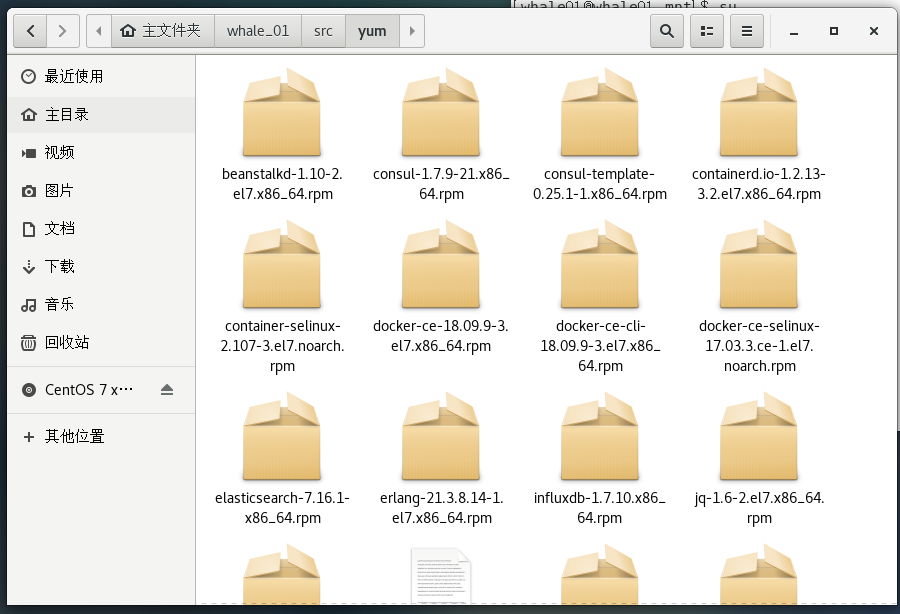The height and width of the screenshot is (614, 900).
Task: Go forward with the right arrow button
Action: pos(63,31)
